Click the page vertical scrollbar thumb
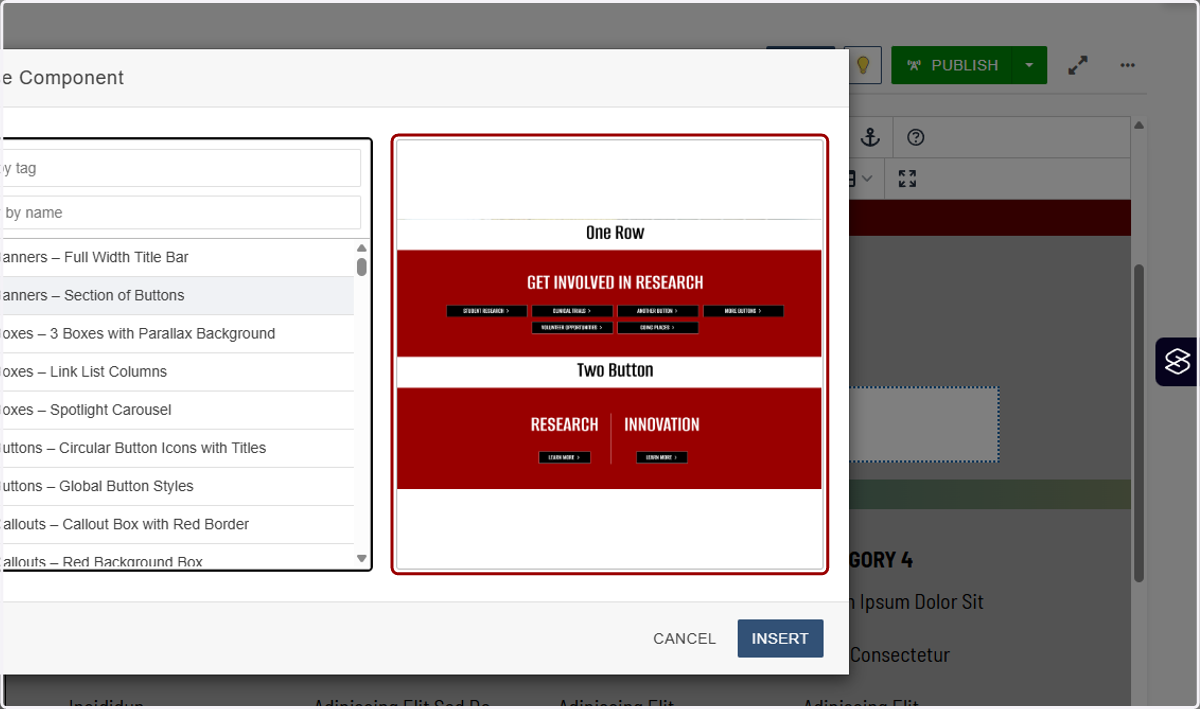 pyautogui.click(x=1139, y=423)
